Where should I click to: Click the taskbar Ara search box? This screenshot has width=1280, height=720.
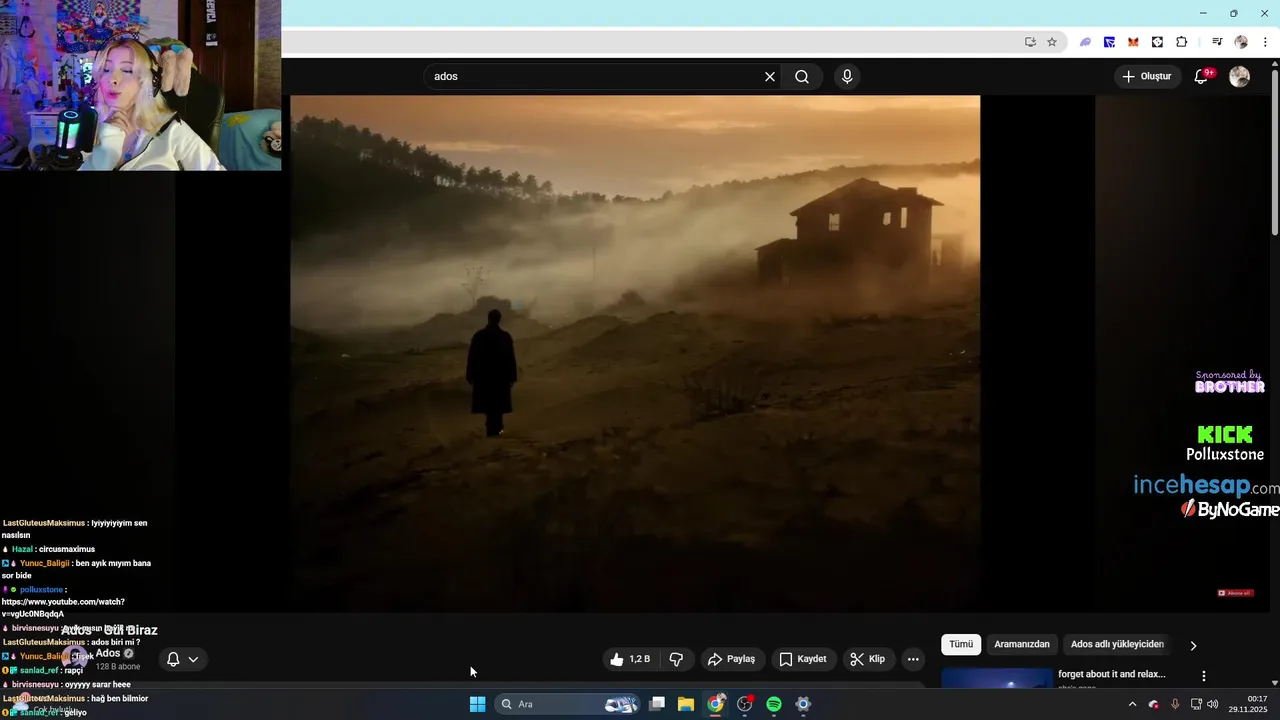[x=568, y=704]
